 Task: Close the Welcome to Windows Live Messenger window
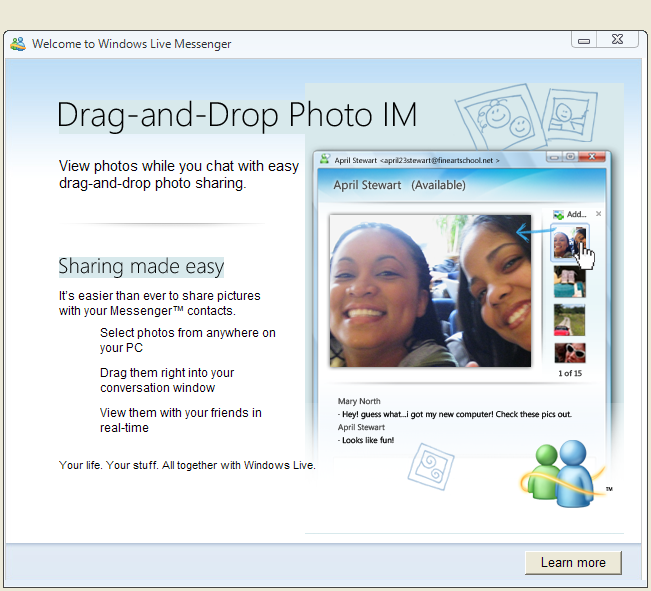617,41
